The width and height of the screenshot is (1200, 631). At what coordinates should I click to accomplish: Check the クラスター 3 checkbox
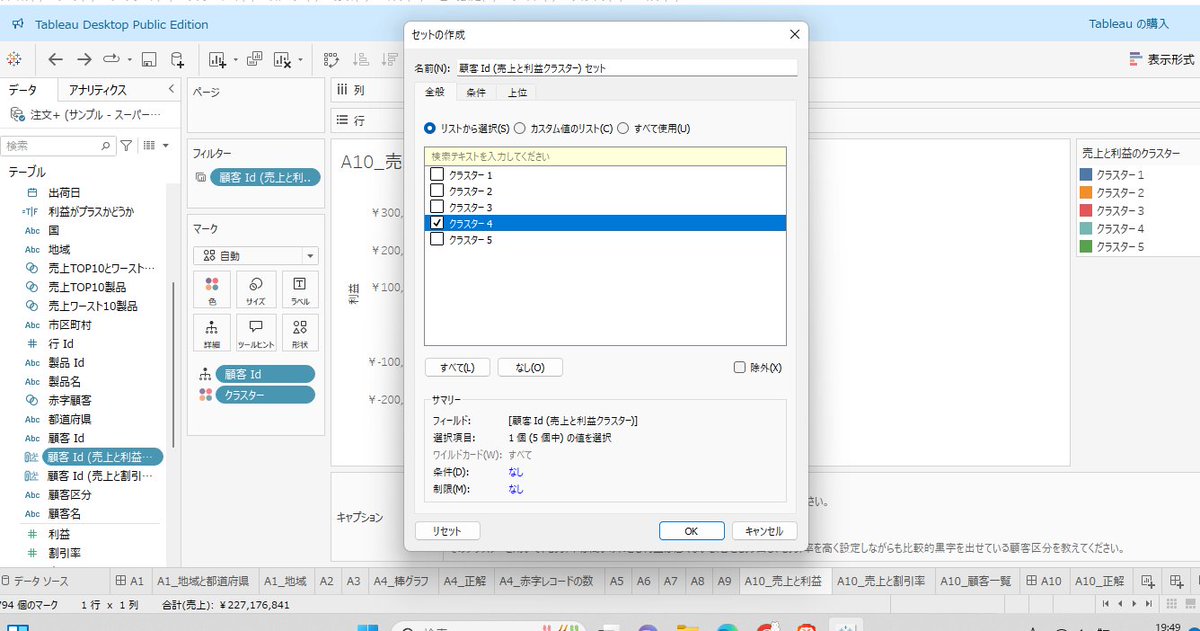click(436, 207)
